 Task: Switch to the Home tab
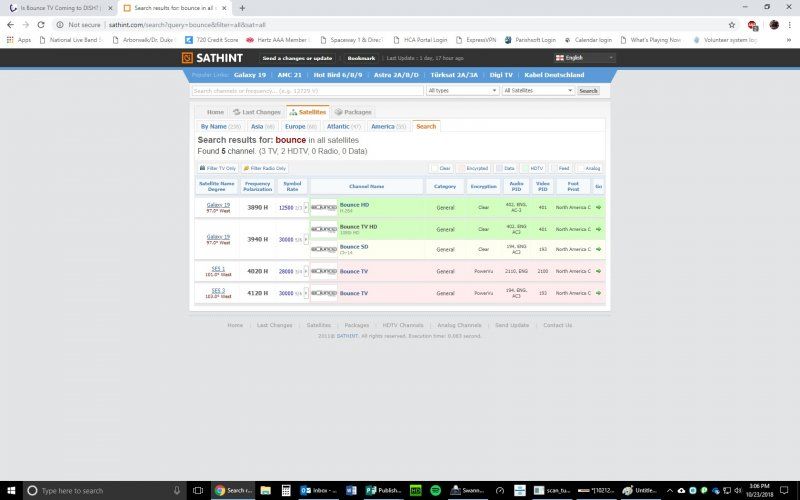pos(215,112)
